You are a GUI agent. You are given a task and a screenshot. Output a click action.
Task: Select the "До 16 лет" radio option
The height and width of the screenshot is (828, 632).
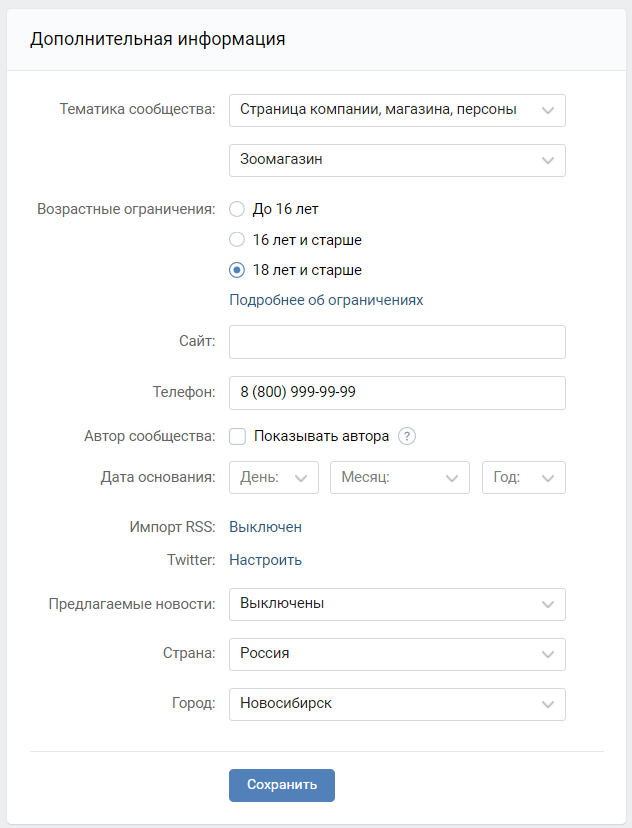[237, 209]
